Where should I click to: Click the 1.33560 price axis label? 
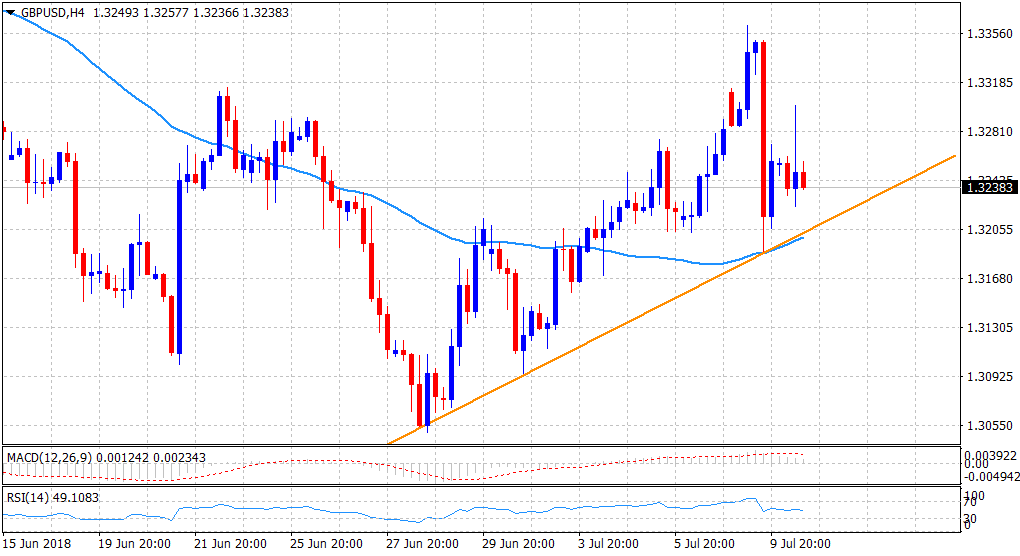[991, 33]
